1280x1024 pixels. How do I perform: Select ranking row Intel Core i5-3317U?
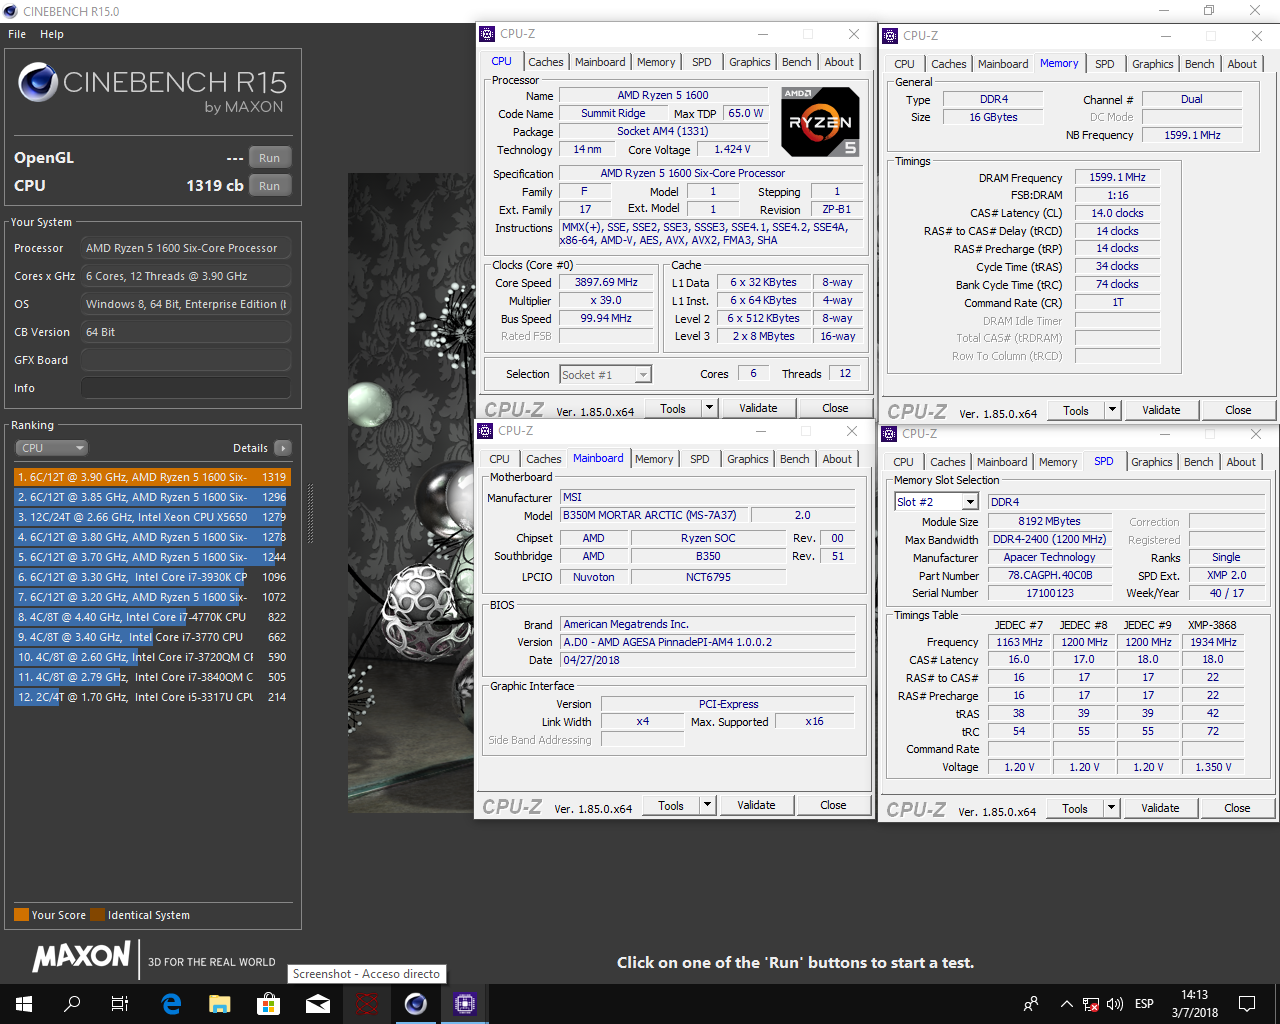coord(151,697)
